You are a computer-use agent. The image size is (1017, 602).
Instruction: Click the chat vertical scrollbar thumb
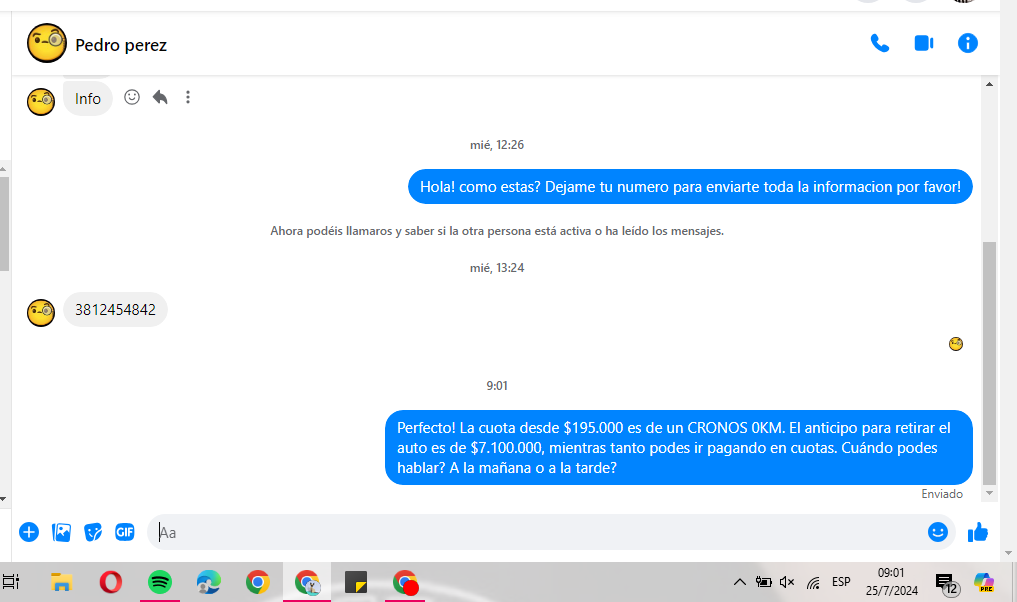989,363
